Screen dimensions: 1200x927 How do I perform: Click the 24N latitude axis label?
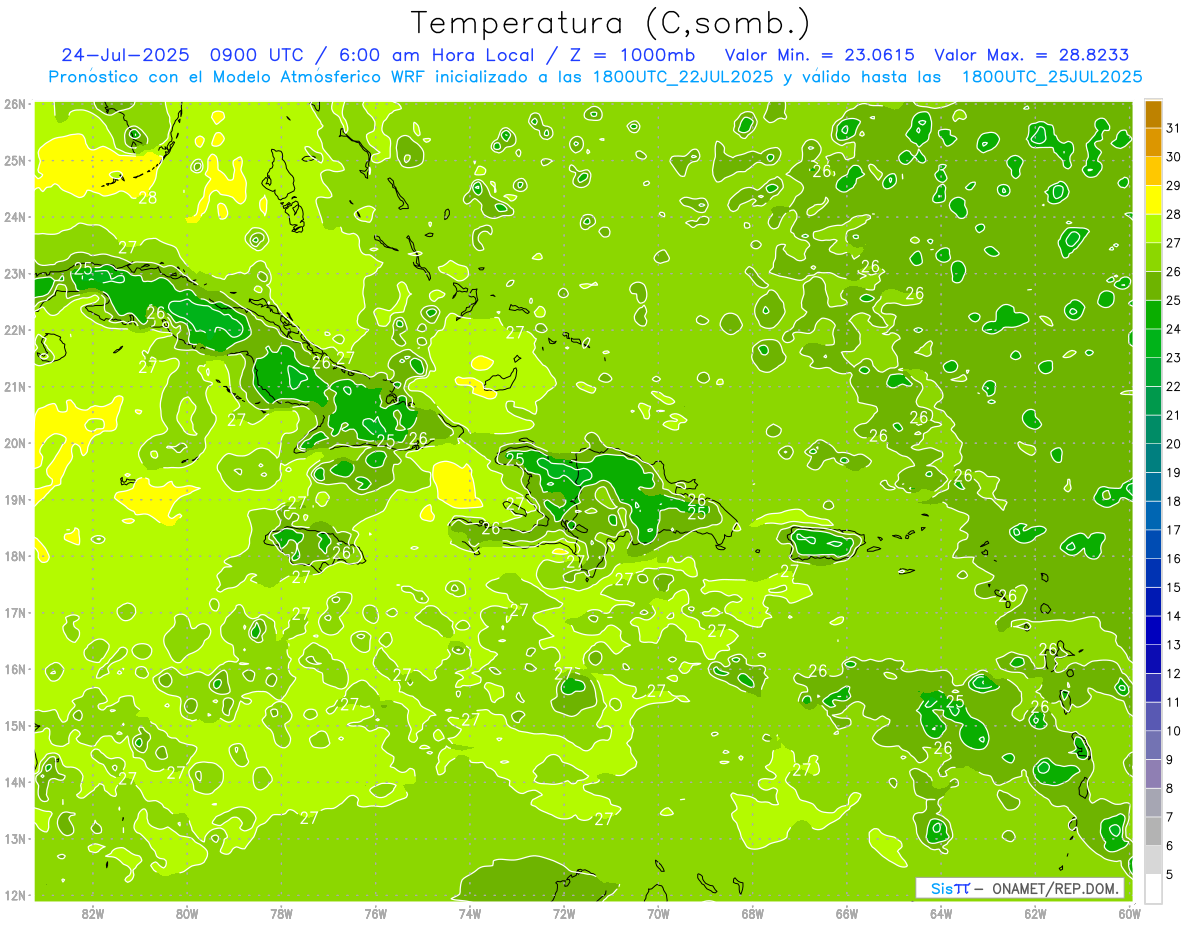(x=15, y=217)
